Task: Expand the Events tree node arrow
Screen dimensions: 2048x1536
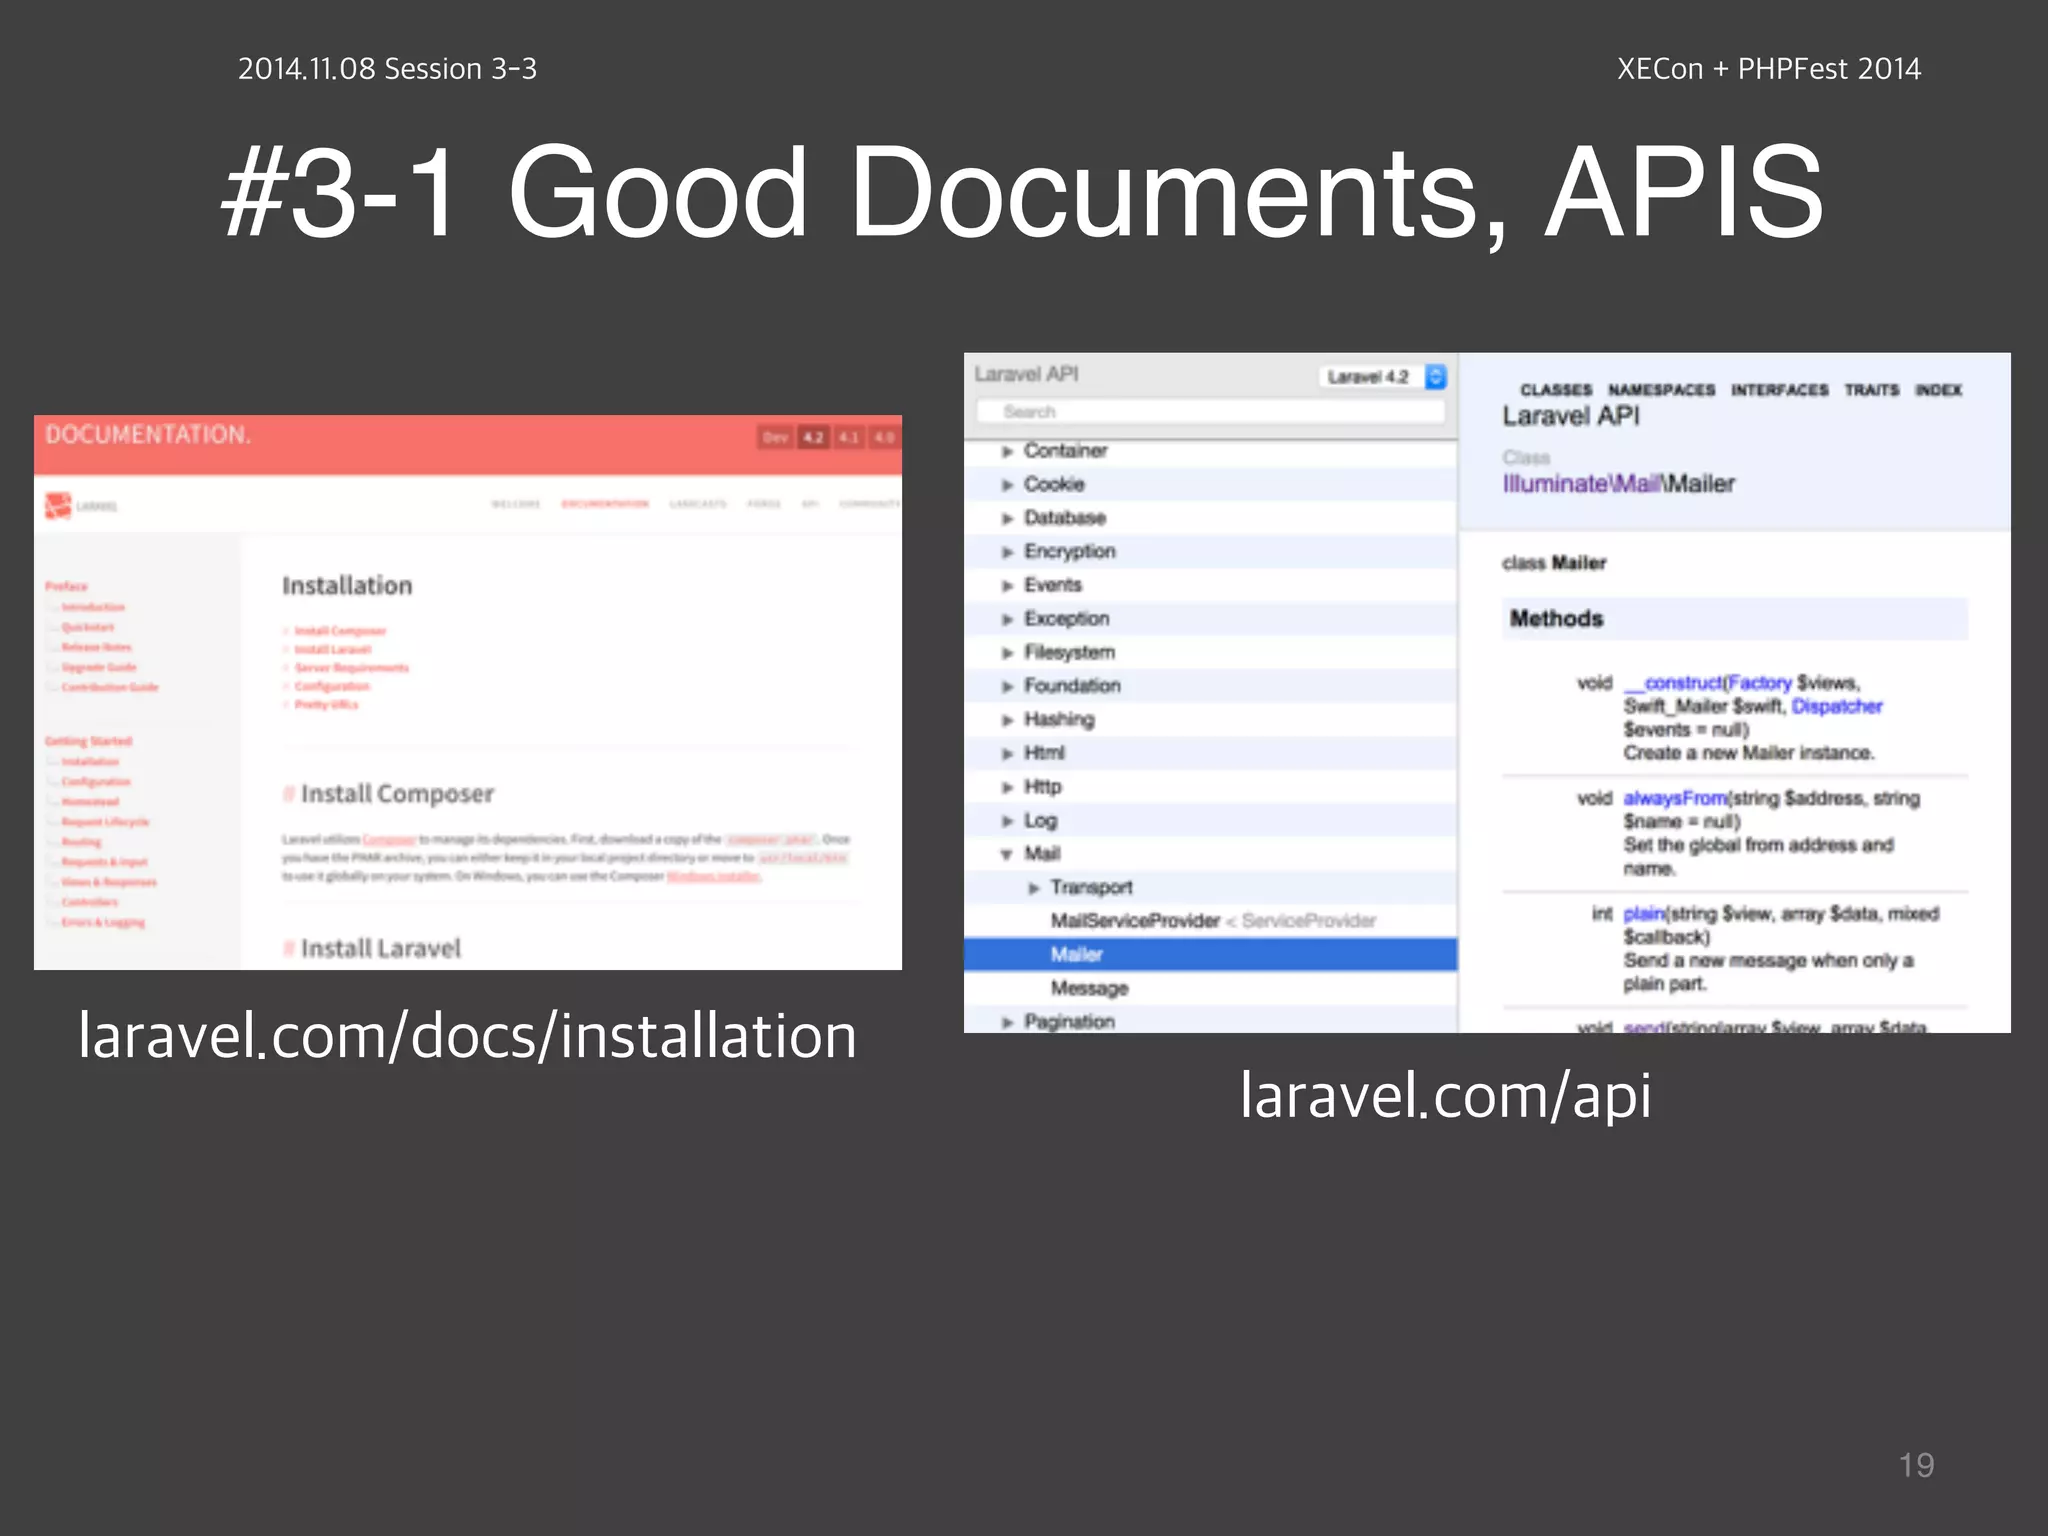Action: tap(1007, 586)
